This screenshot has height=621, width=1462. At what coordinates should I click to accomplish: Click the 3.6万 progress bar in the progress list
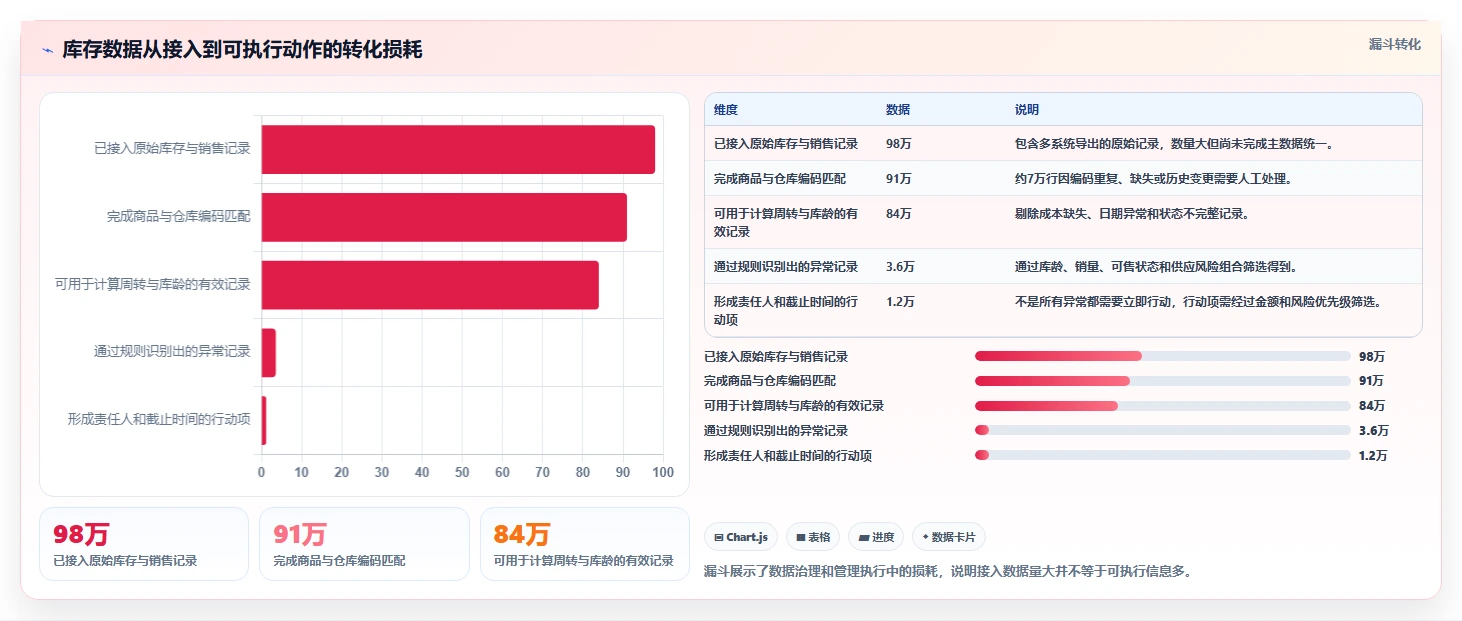point(1162,430)
